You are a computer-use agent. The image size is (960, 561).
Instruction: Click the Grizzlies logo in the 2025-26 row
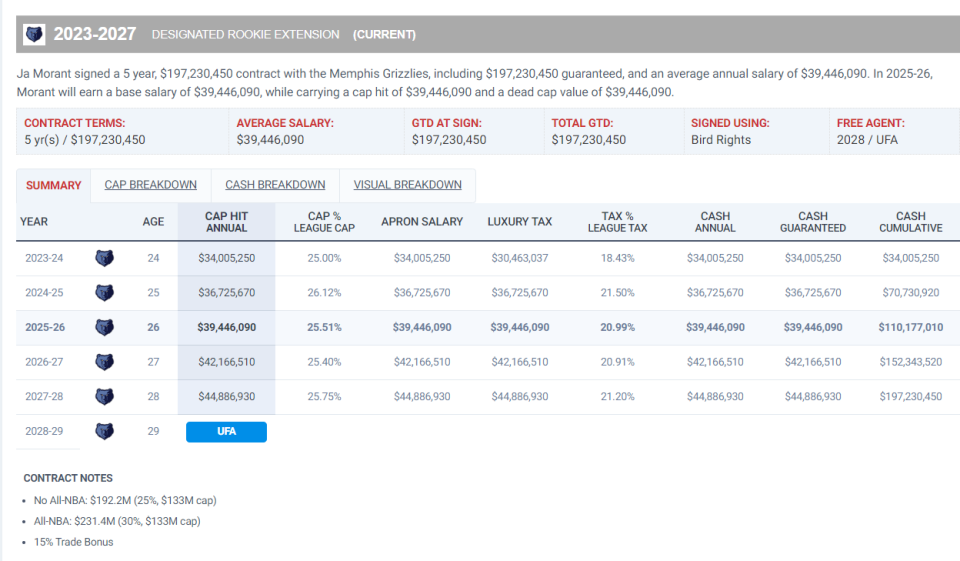(x=104, y=327)
